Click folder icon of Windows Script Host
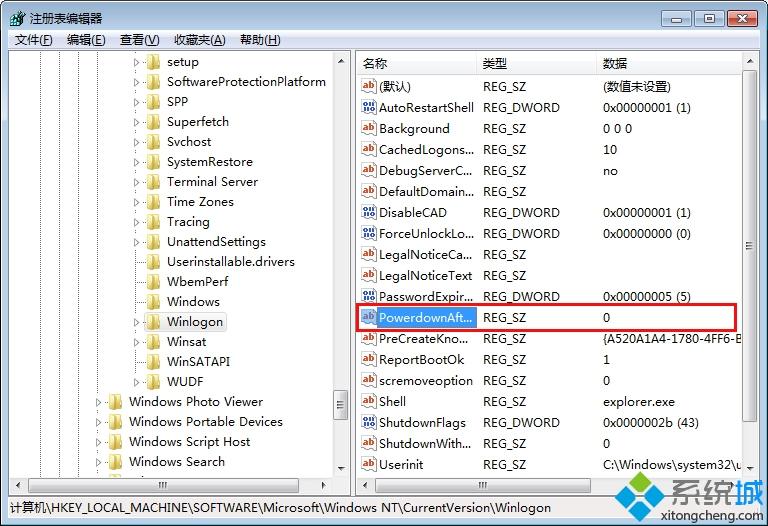The height and width of the screenshot is (526, 768). point(115,442)
